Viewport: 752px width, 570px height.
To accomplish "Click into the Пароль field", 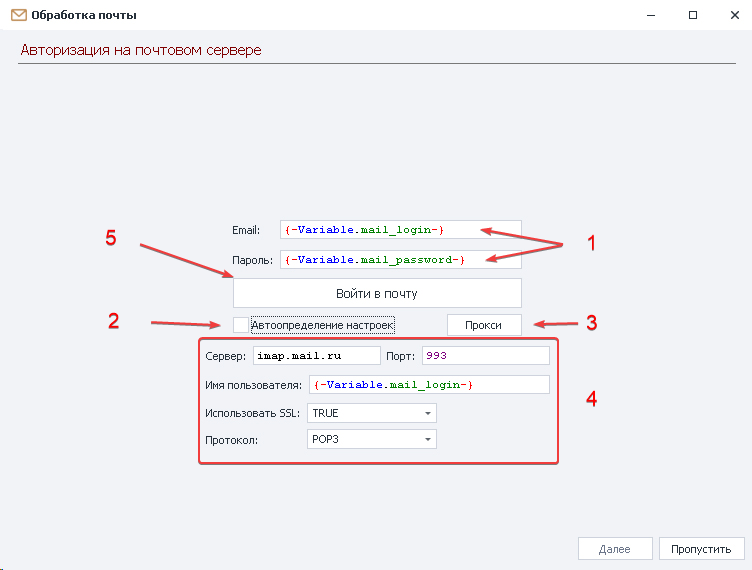I will coord(400,260).
